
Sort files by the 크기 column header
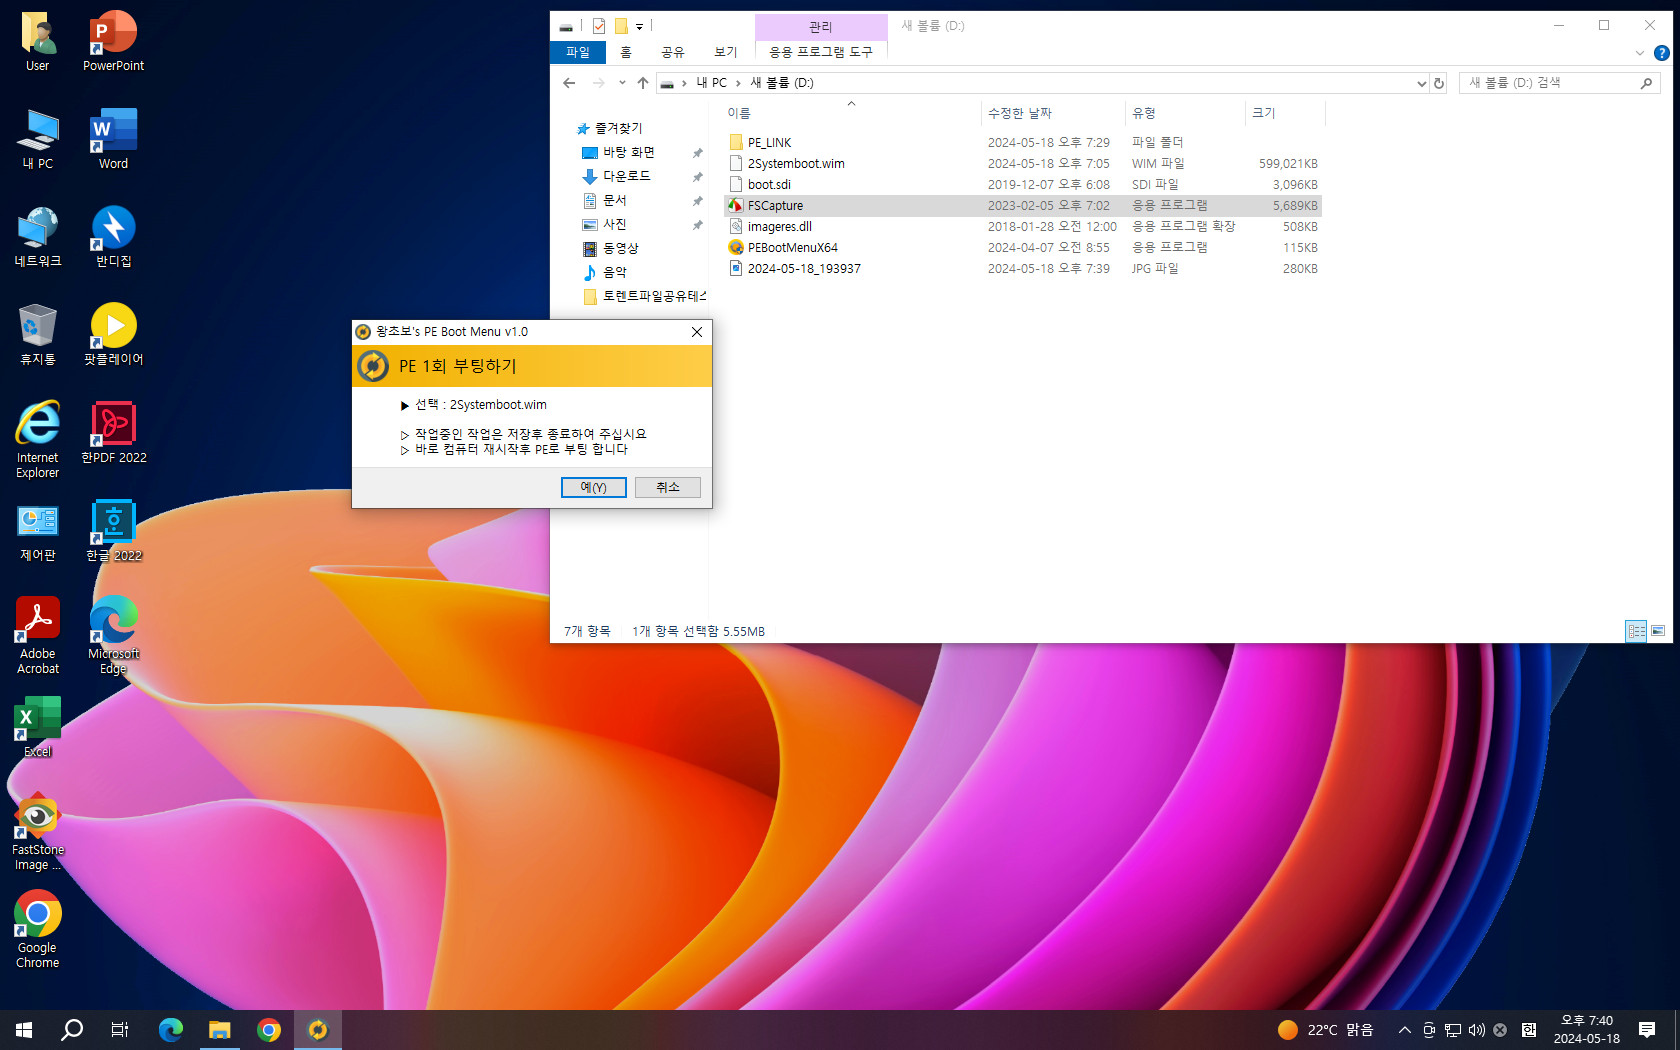[1285, 113]
